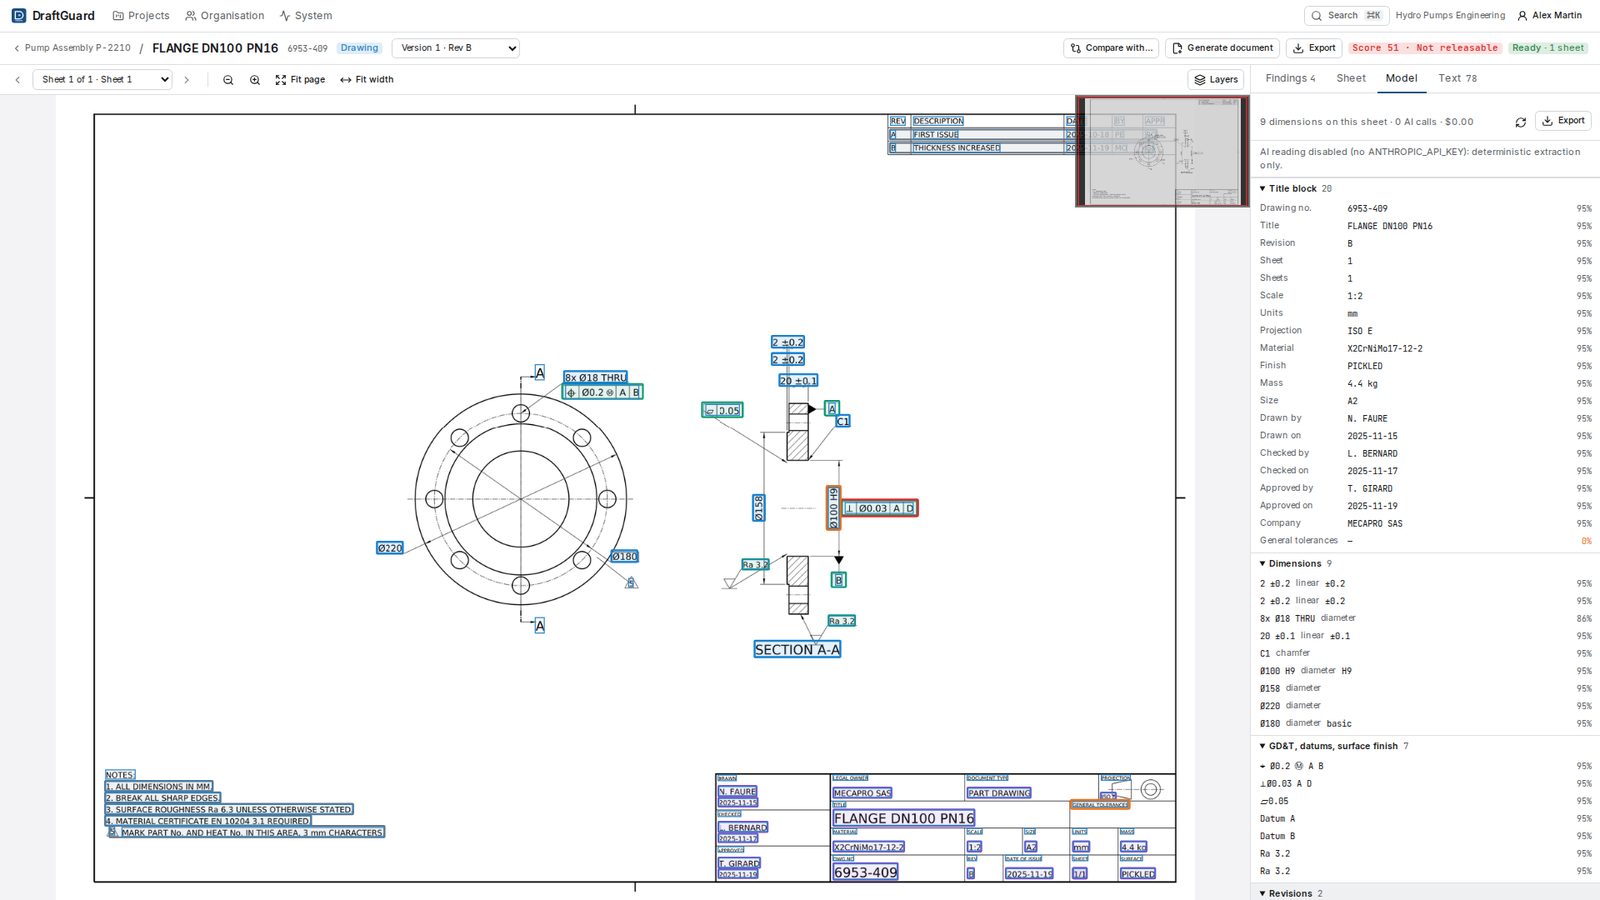This screenshot has width=1600, height=900.
Task: Click the Ø0.03 A D tolerance frame
Action: [x=879, y=508]
